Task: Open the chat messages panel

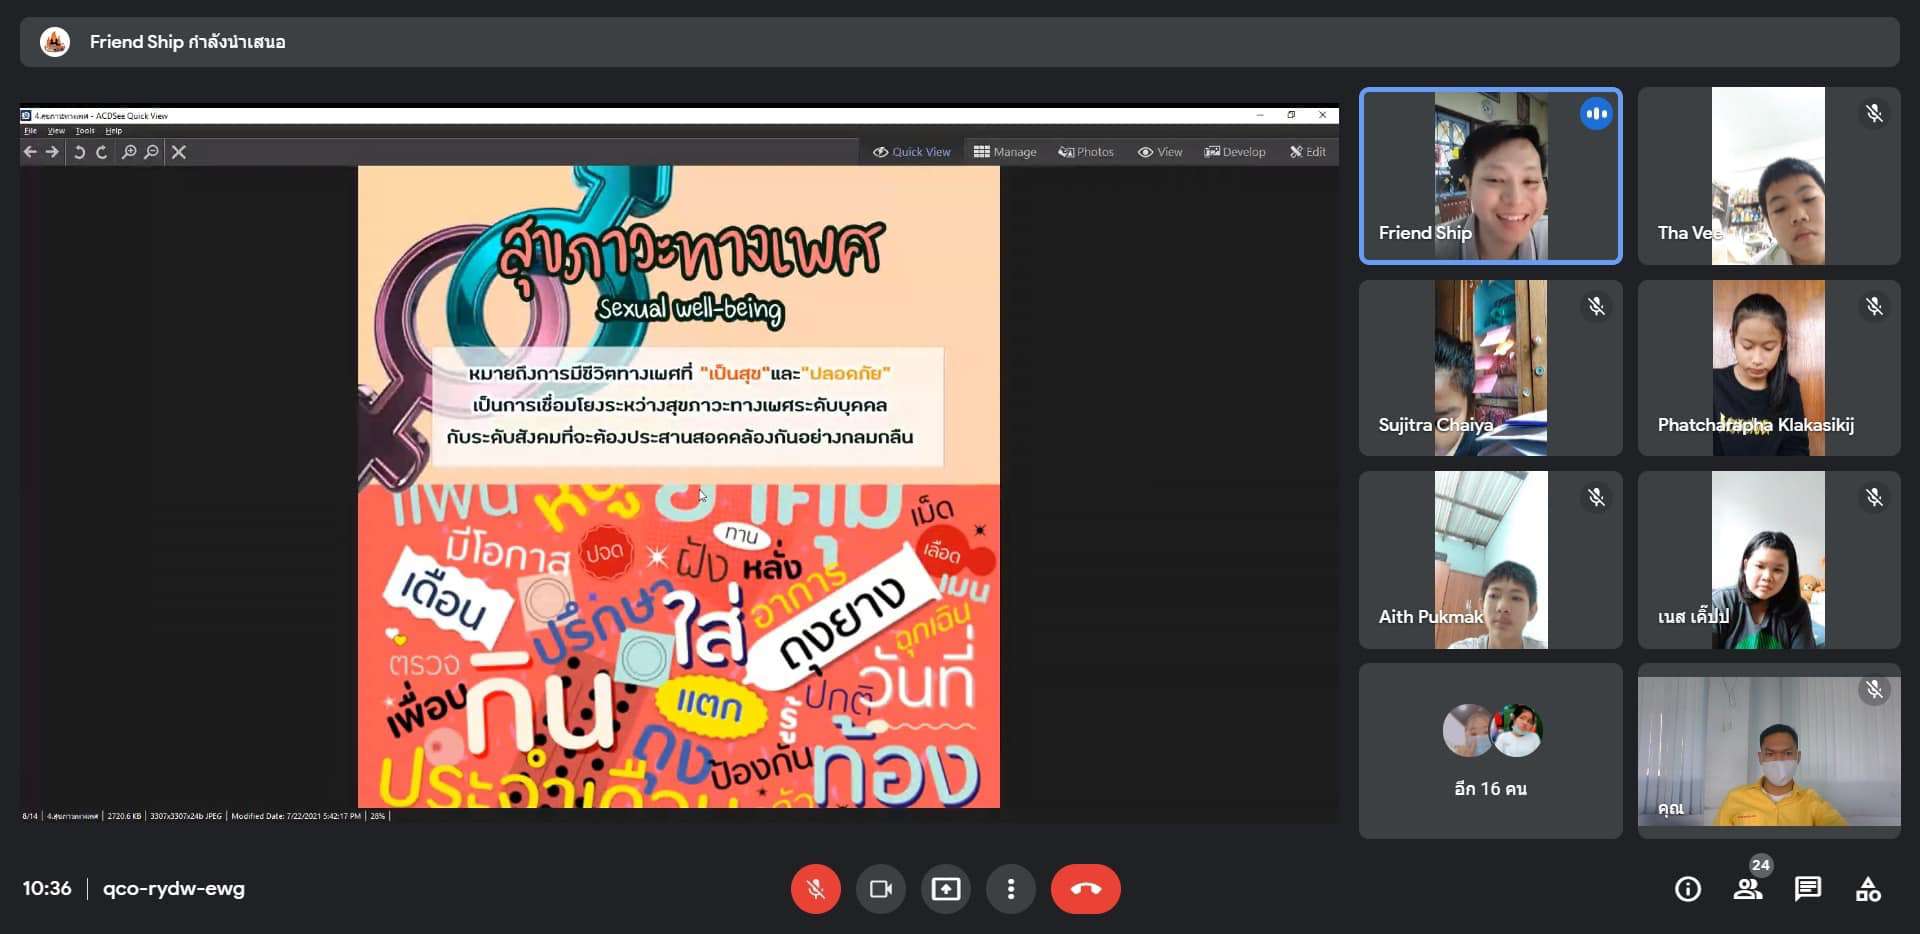Action: point(1807,889)
